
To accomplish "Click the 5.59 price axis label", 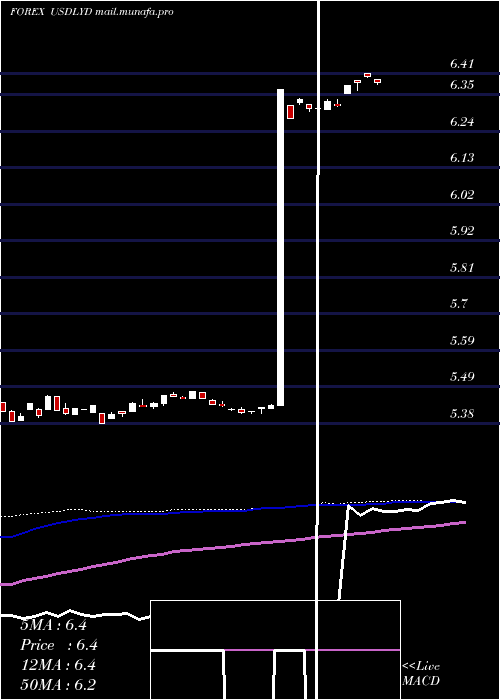I will tap(462, 340).
